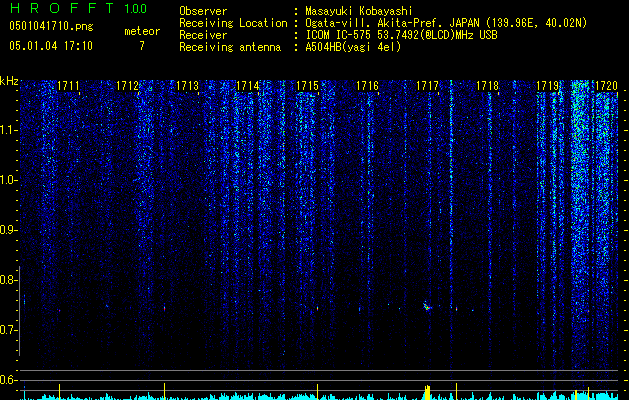Screen dimensions: 629x400
Task: Click the 1716 time marker
Action: pyautogui.click(x=367, y=86)
